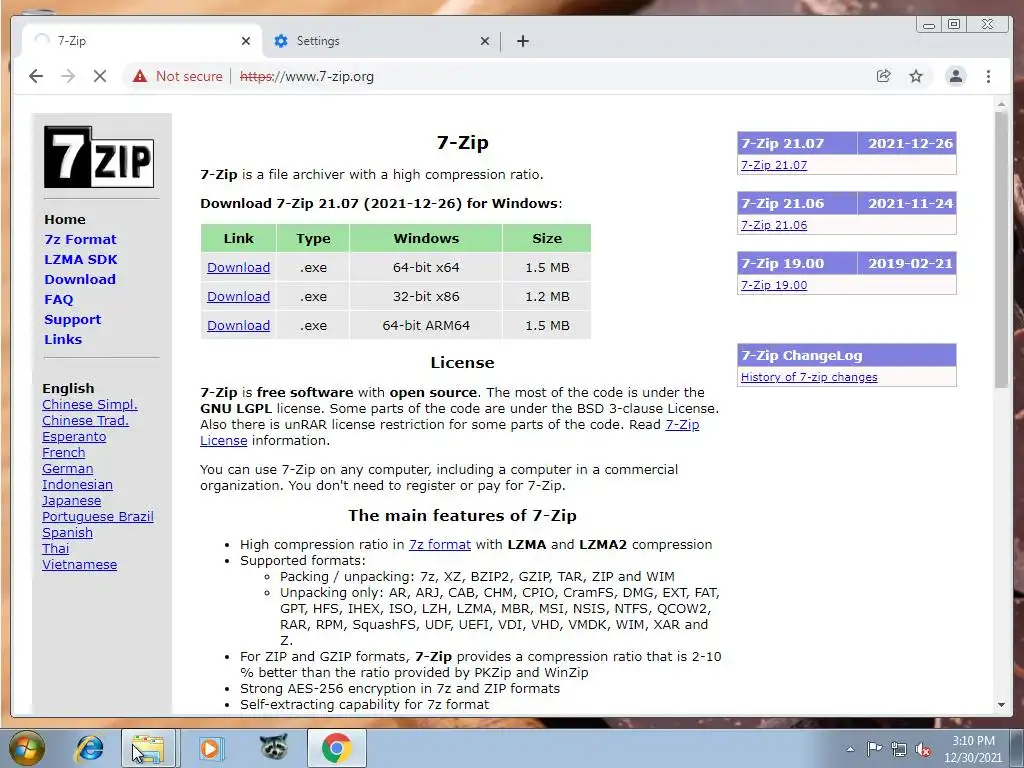The image size is (1024, 768).
Task: Open the Chrome three-dot menu
Action: pyautogui.click(x=988, y=76)
